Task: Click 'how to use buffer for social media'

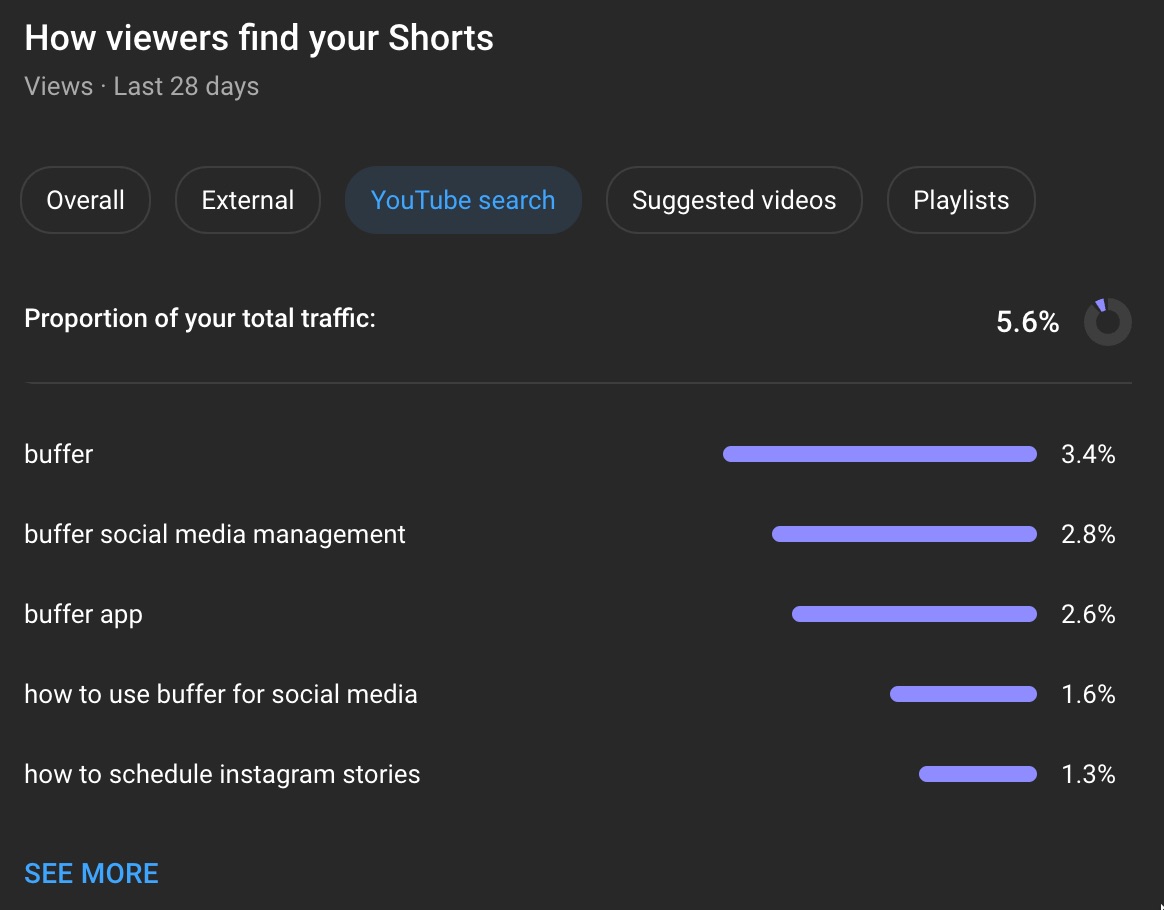Action: point(220,694)
